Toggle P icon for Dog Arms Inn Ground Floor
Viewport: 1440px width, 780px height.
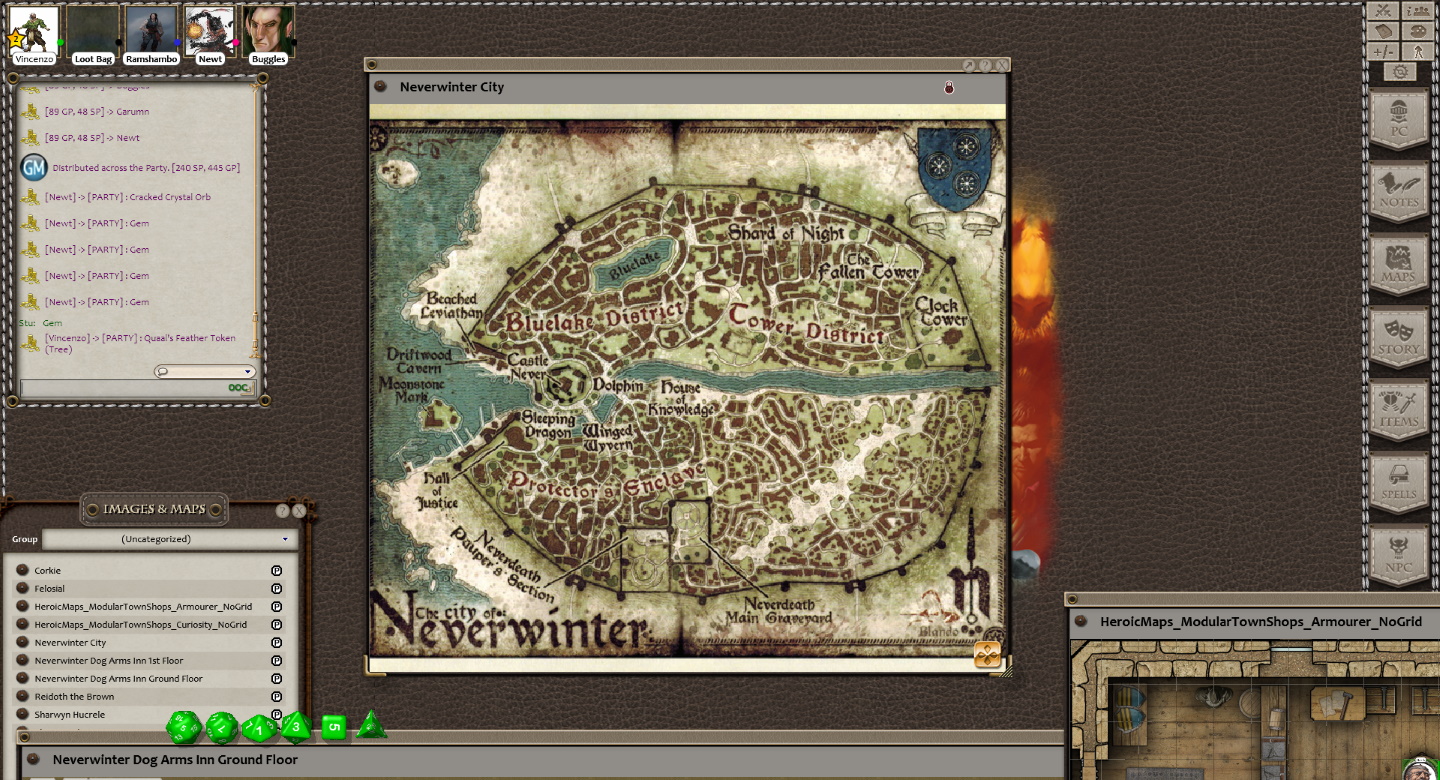tap(277, 679)
